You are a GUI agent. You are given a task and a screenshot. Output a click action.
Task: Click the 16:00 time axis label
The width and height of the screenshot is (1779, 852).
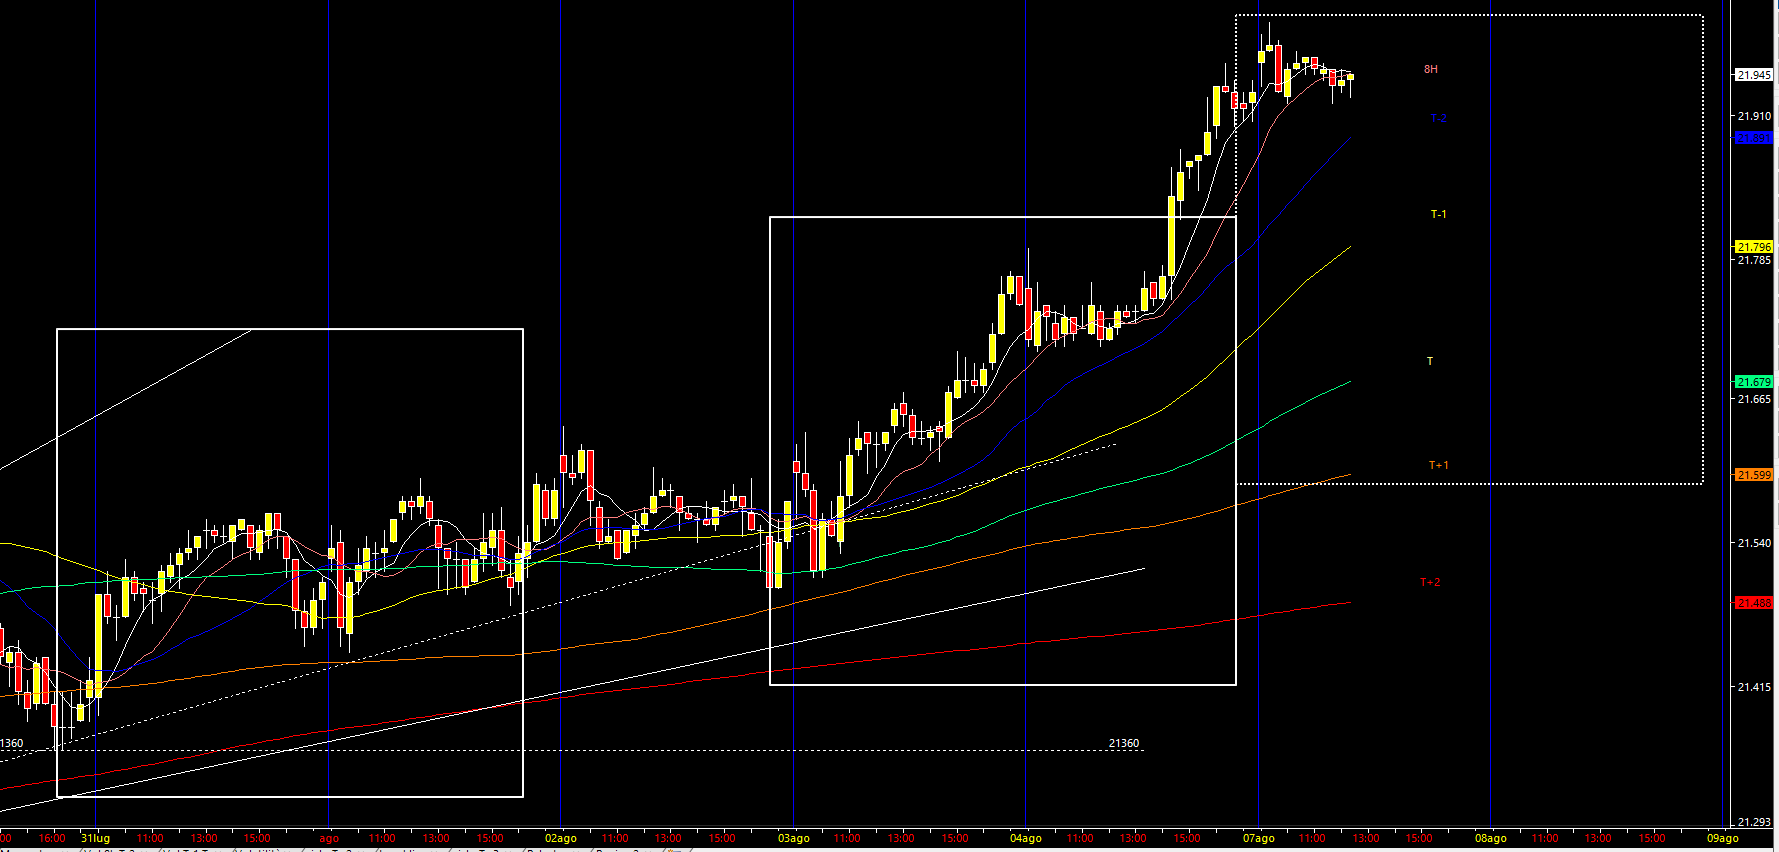click(52, 838)
